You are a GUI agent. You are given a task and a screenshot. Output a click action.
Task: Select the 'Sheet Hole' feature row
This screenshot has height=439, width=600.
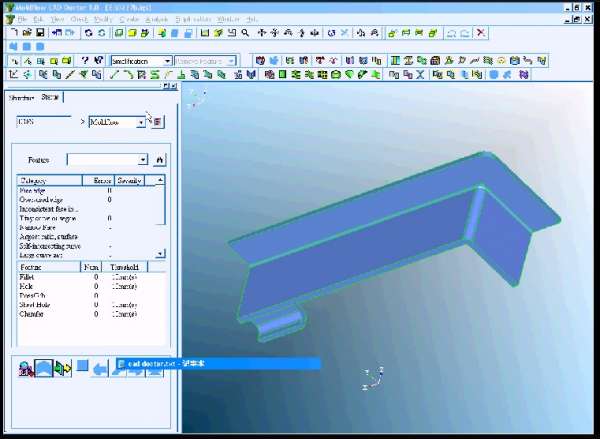tap(92, 305)
